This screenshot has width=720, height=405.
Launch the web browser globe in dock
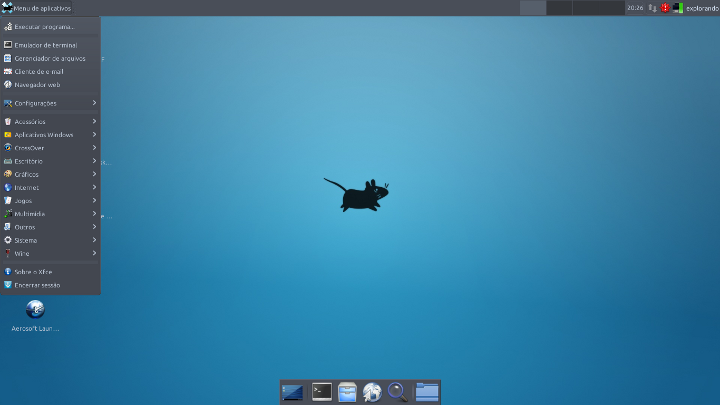tap(372, 393)
